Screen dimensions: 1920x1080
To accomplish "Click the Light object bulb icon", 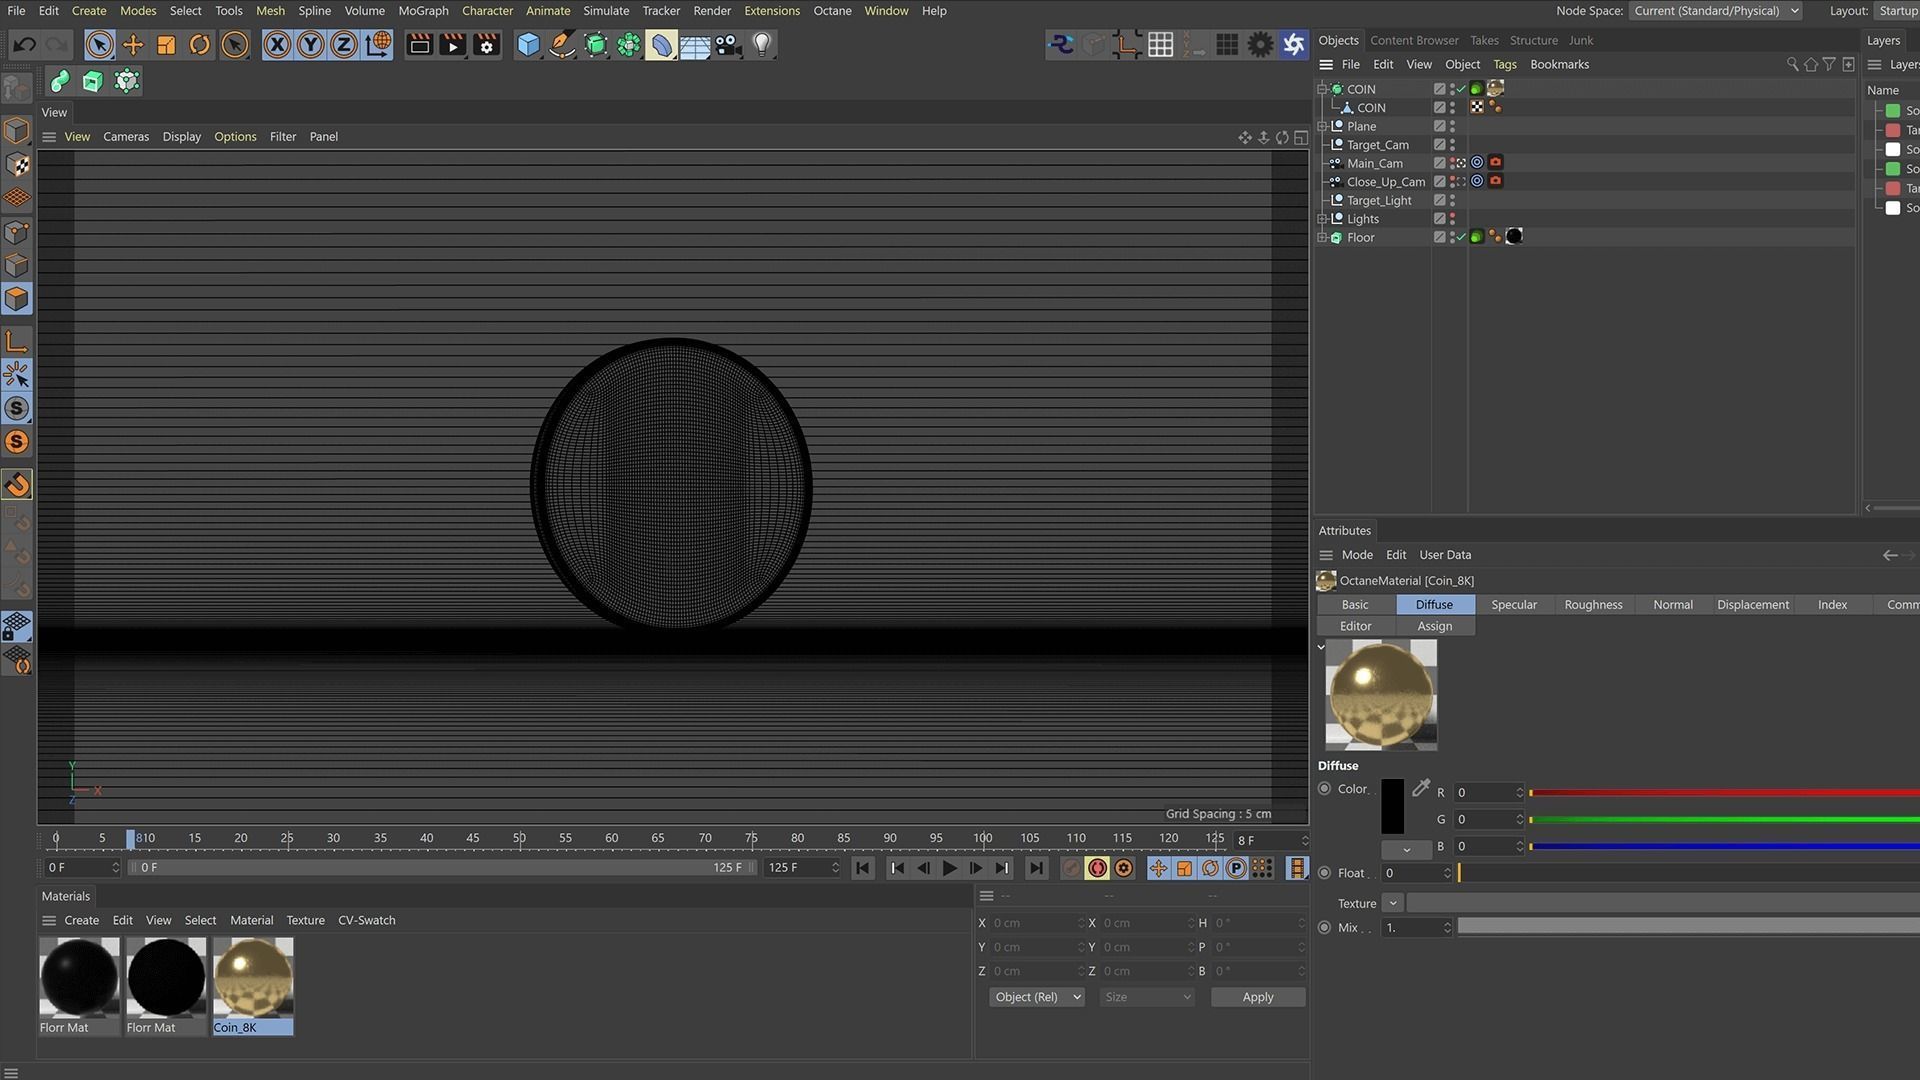I will (762, 44).
